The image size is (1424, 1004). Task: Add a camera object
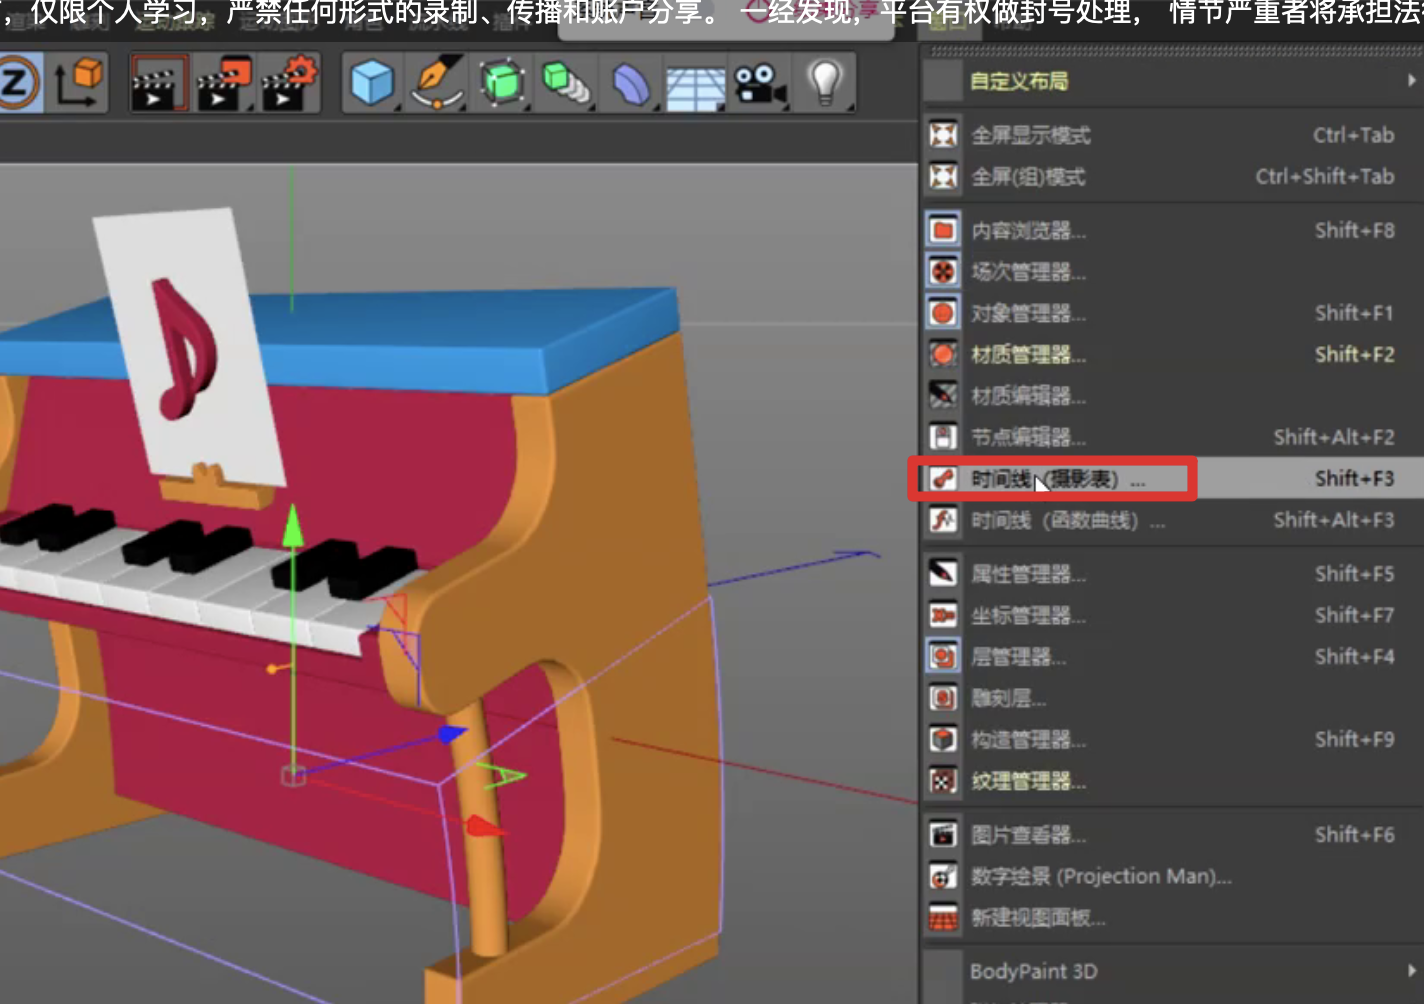[x=759, y=84]
